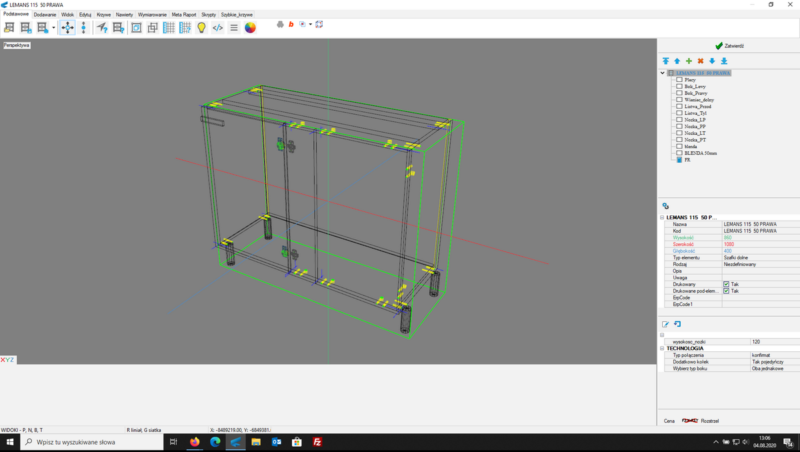Click the Zatwierdź confirm button
Screen dimensions: 800x452
[x=728, y=46]
